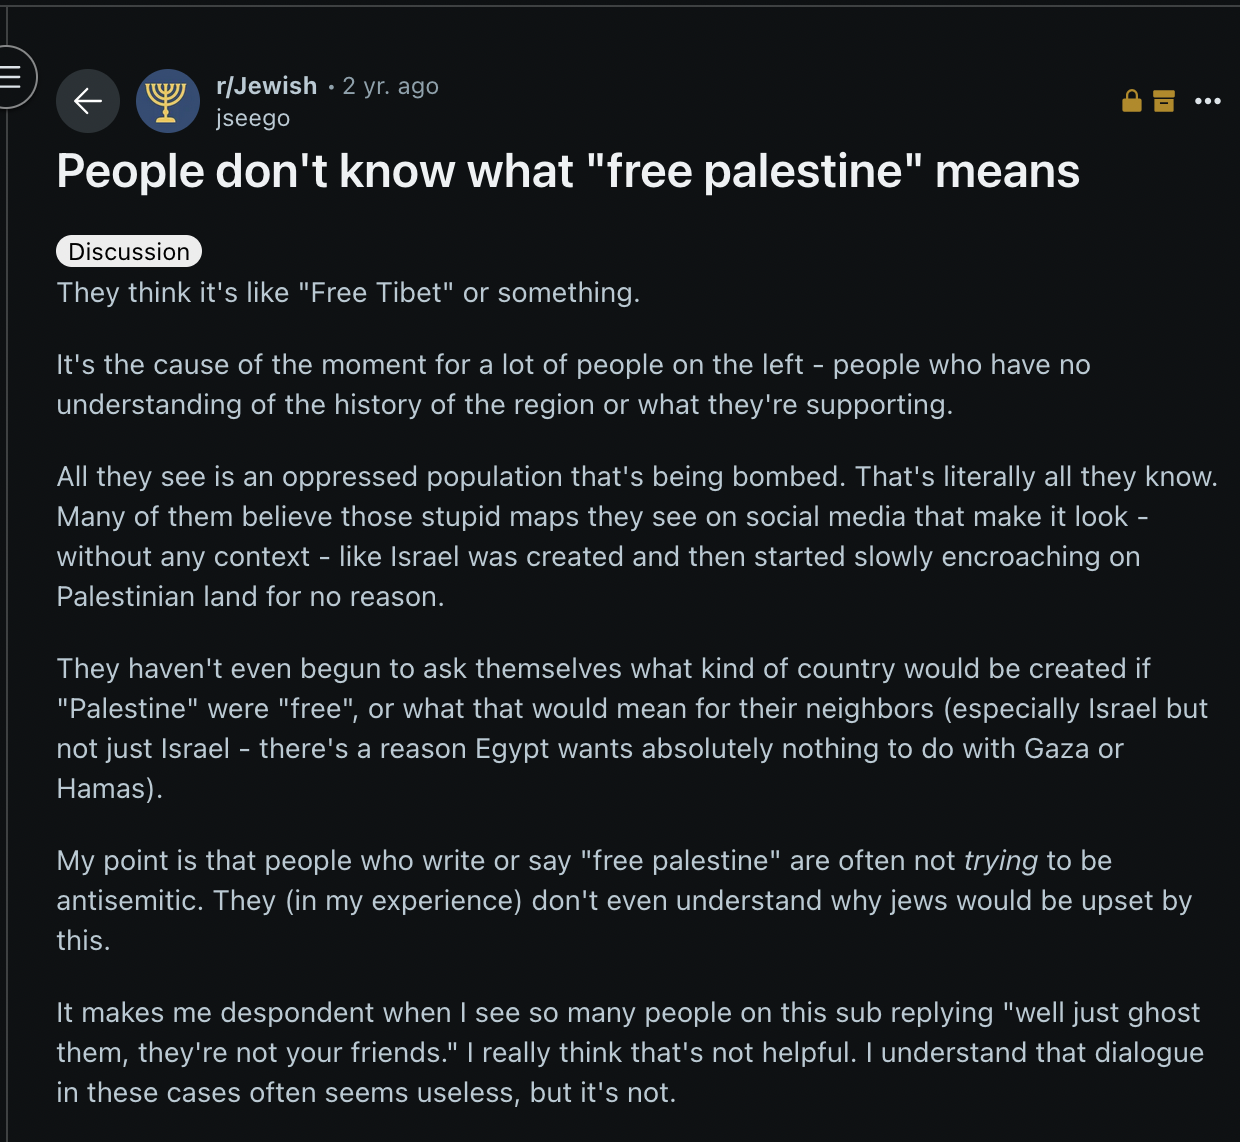
Task: Click the paragraph starting "It makes me despondent"
Action: pos(628,1052)
